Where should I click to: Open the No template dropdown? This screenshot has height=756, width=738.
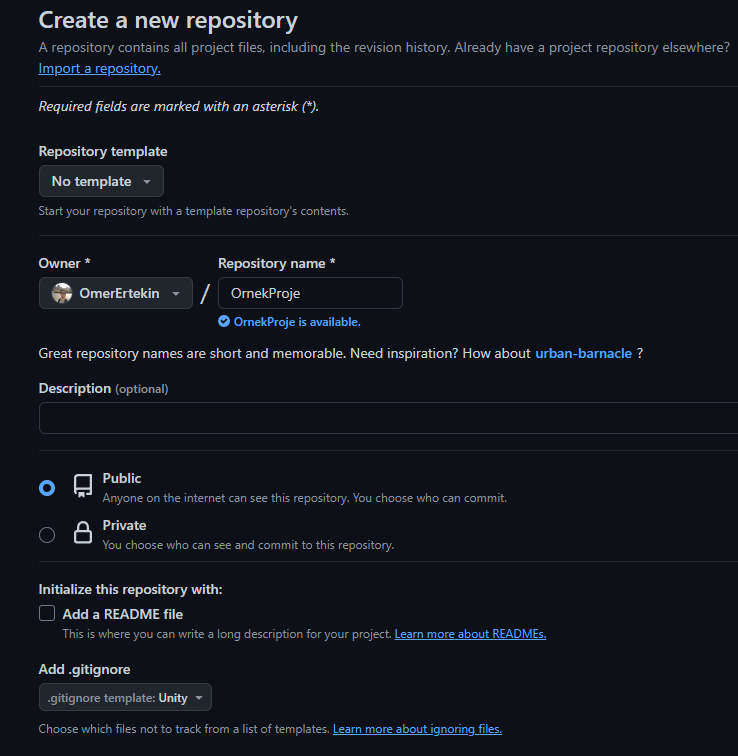pyautogui.click(x=101, y=181)
